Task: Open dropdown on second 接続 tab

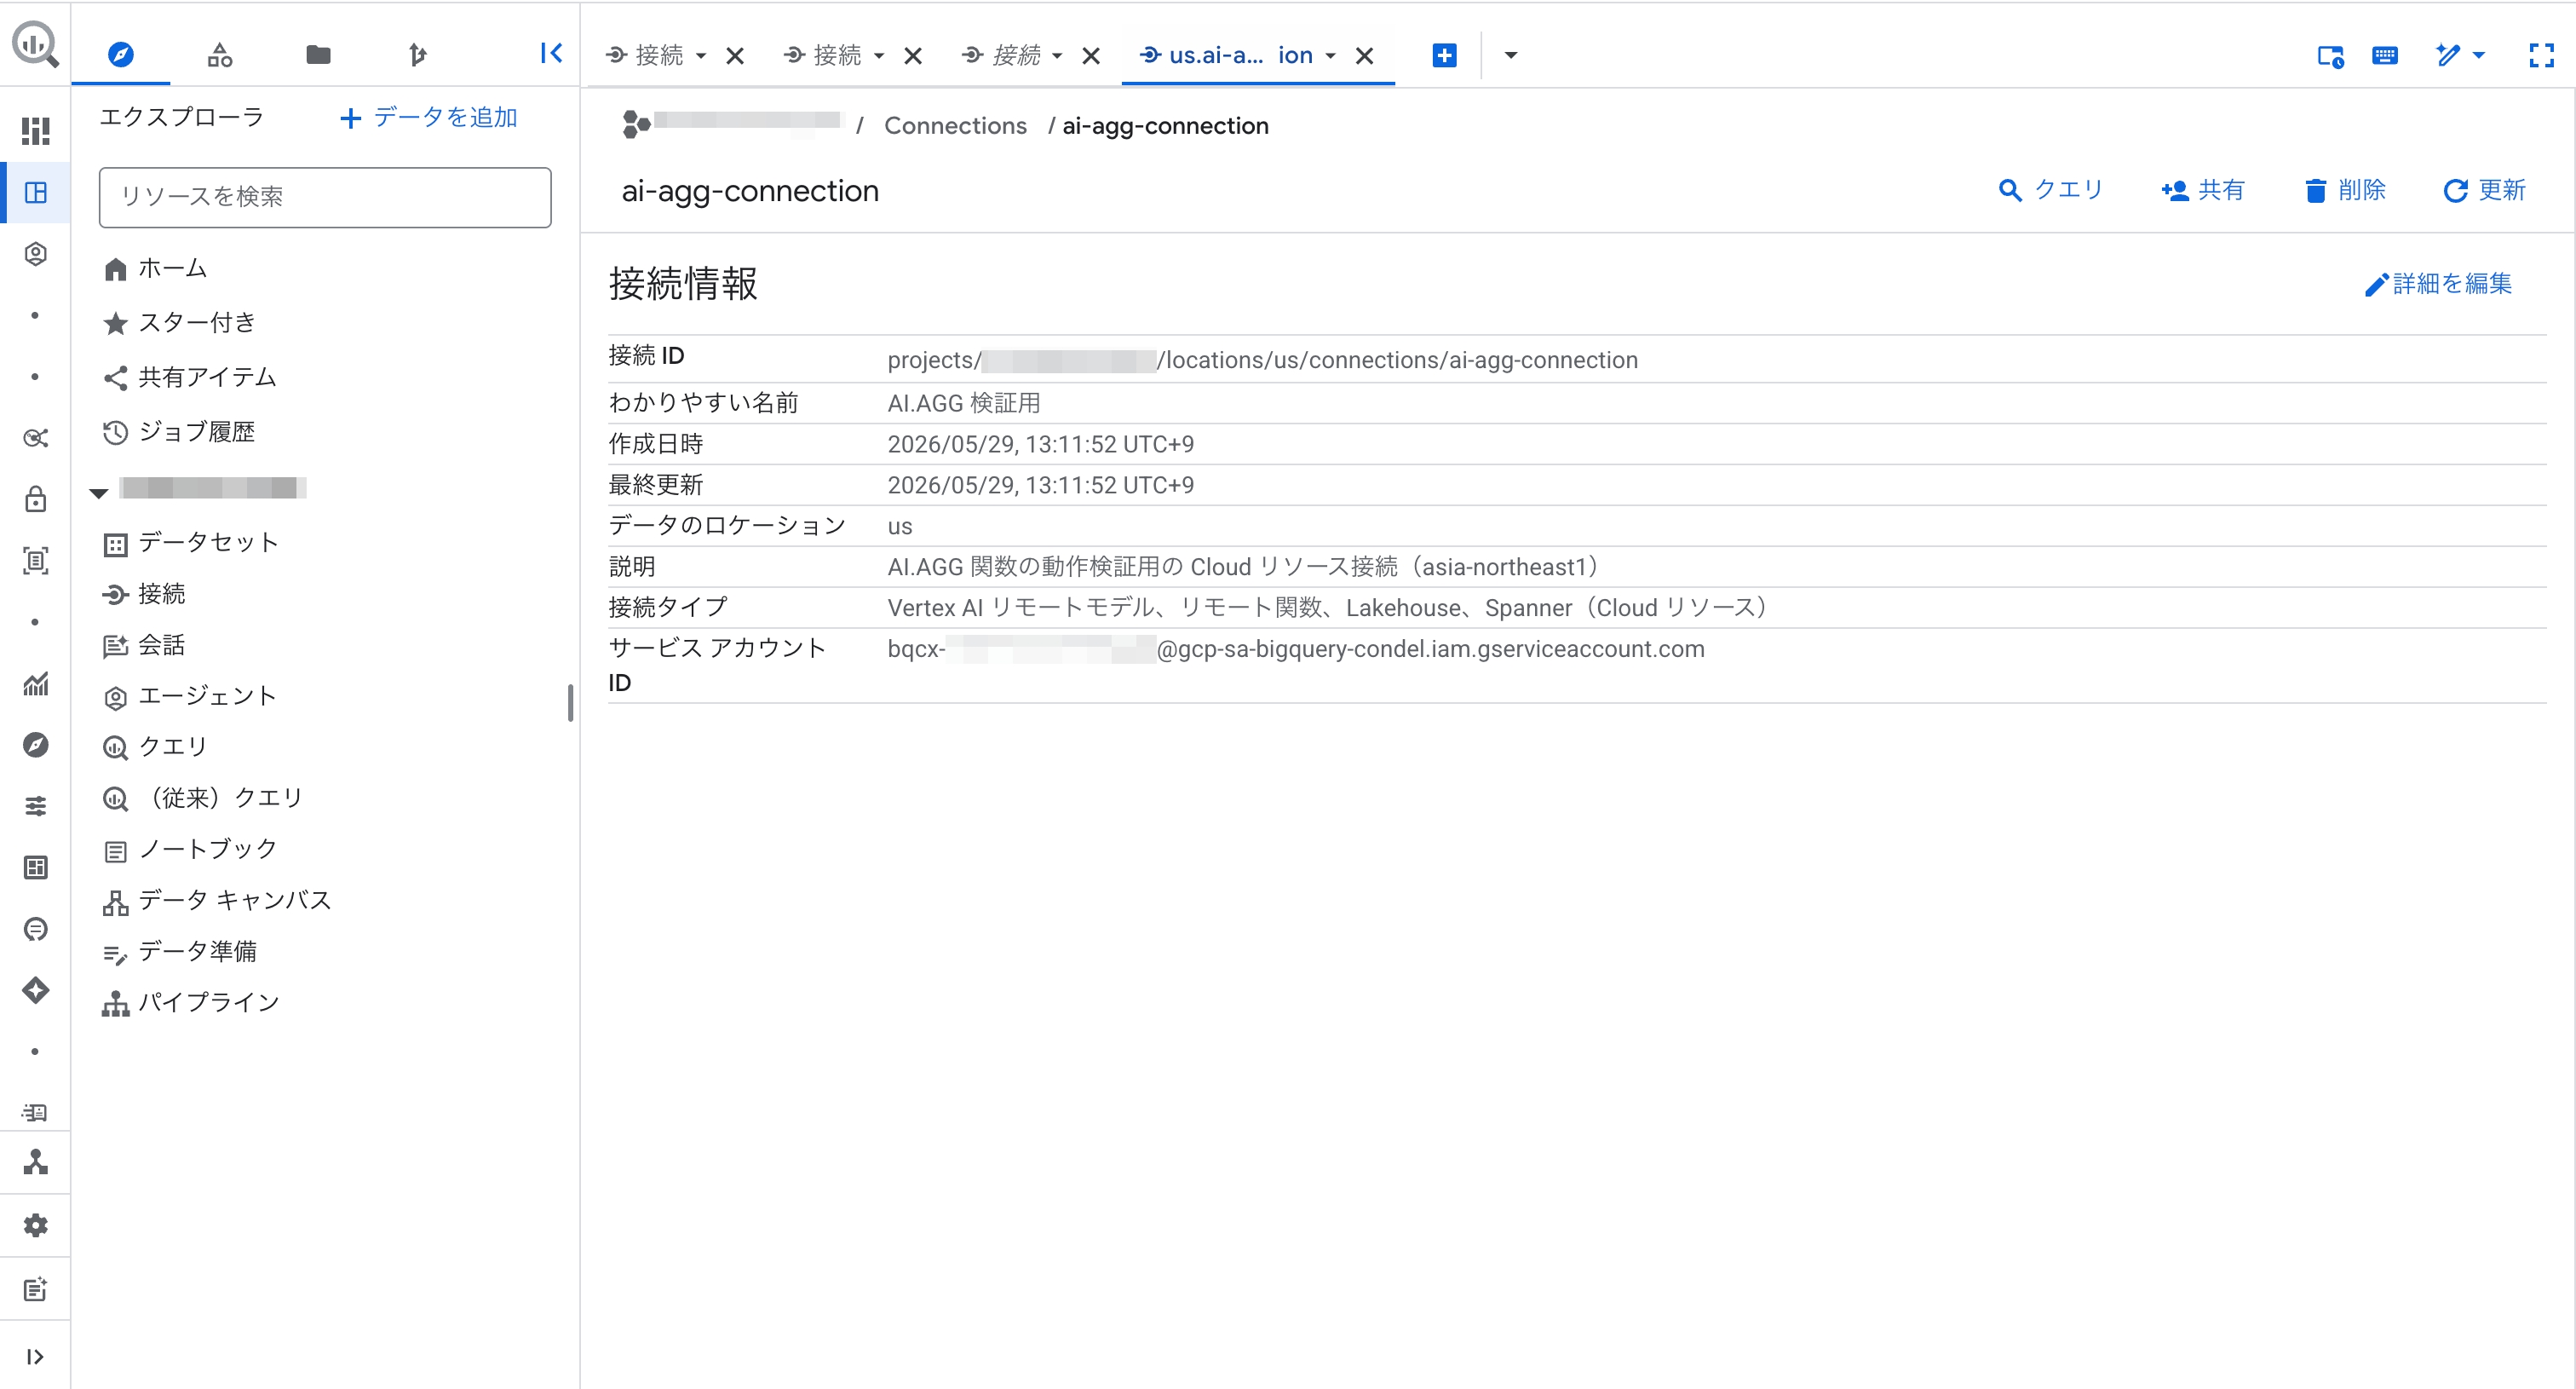Action: (x=879, y=56)
